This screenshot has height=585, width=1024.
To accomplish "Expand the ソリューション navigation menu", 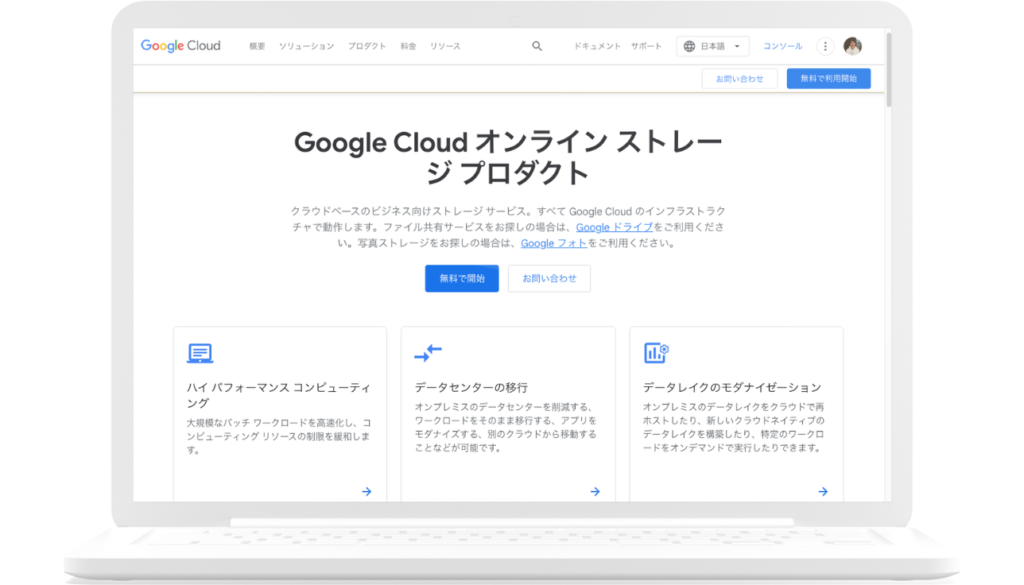I will tap(306, 46).
